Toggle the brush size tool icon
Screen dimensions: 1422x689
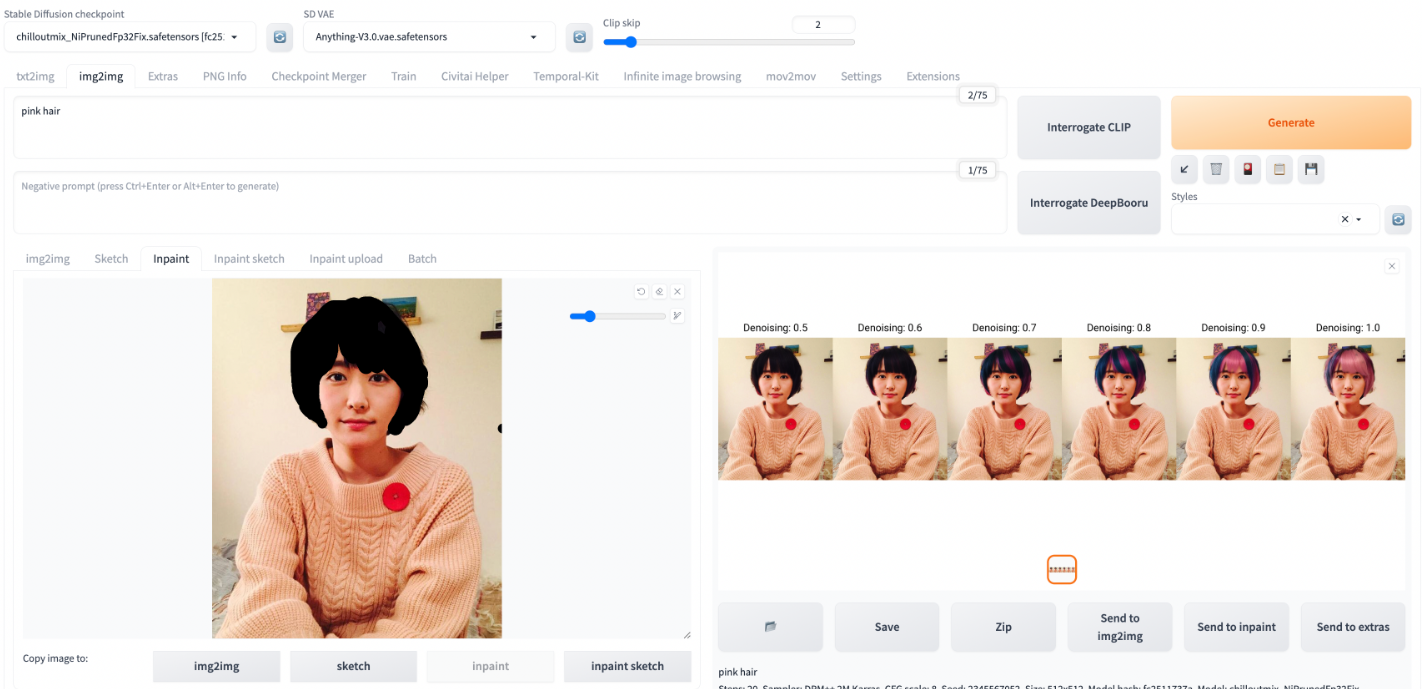[677, 316]
